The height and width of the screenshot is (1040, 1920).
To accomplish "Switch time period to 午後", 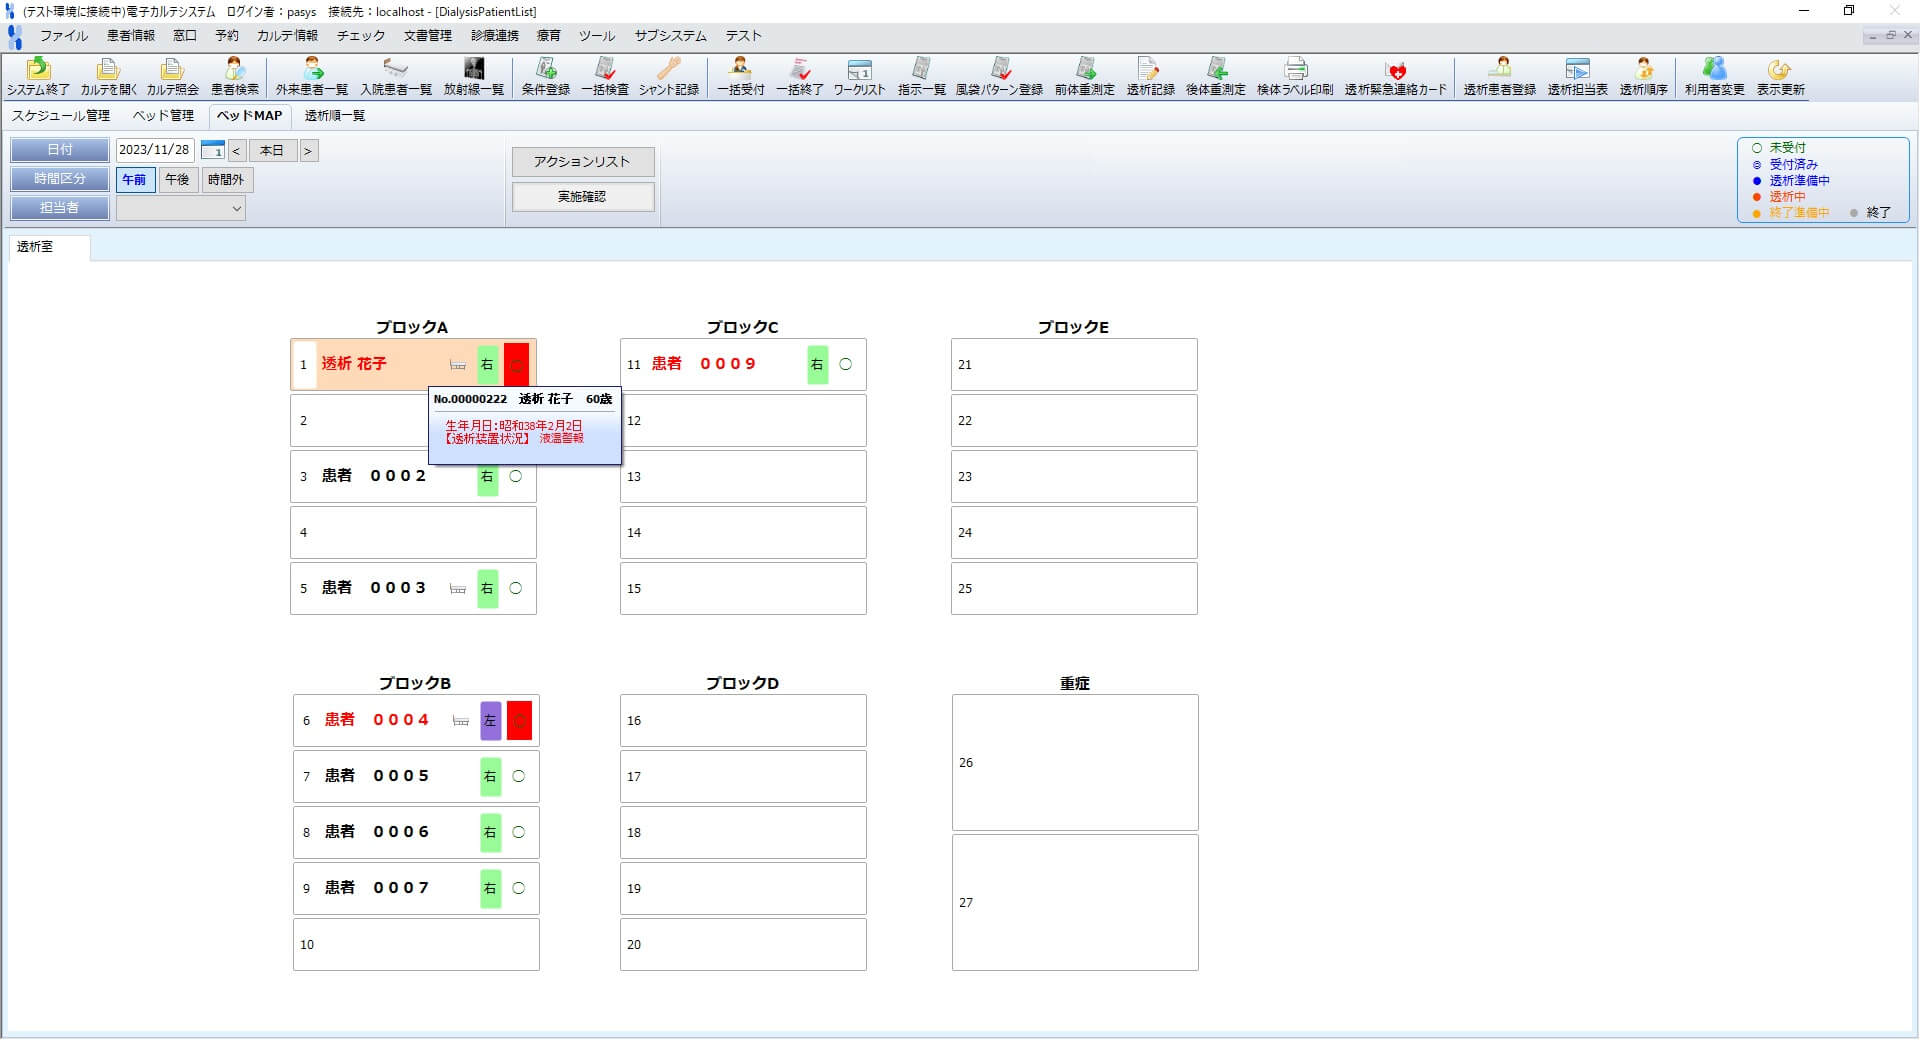I will [177, 180].
